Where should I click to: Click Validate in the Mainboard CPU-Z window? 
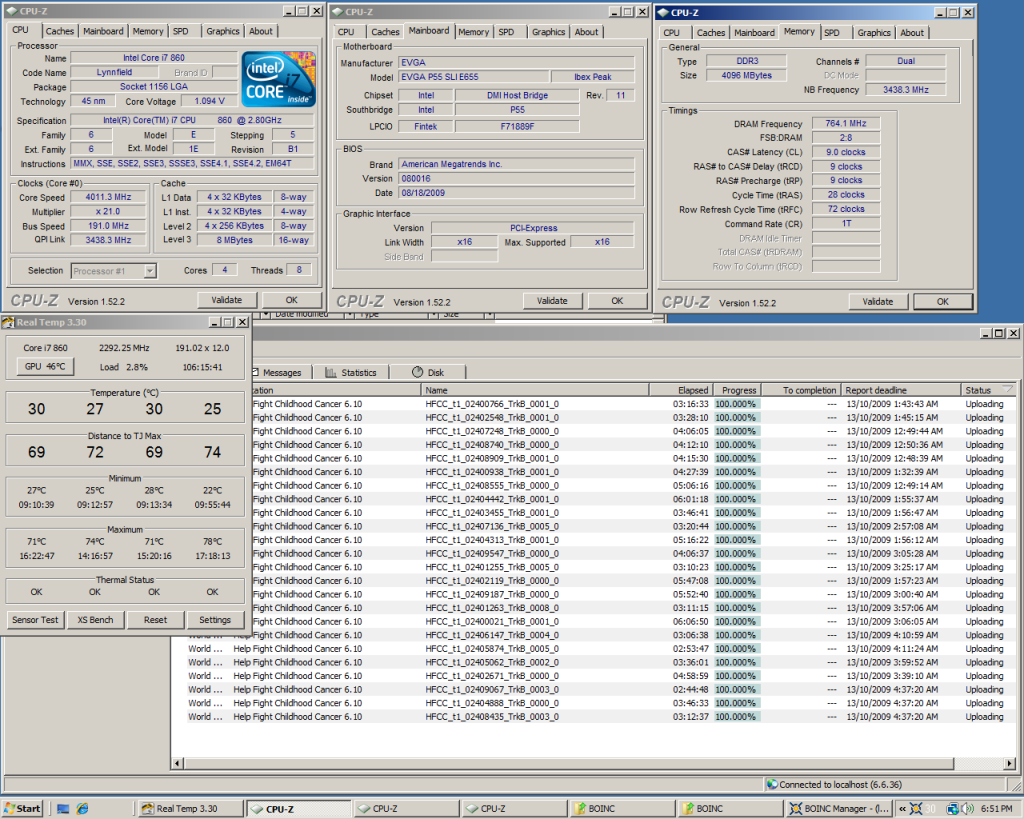(x=552, y=300)
